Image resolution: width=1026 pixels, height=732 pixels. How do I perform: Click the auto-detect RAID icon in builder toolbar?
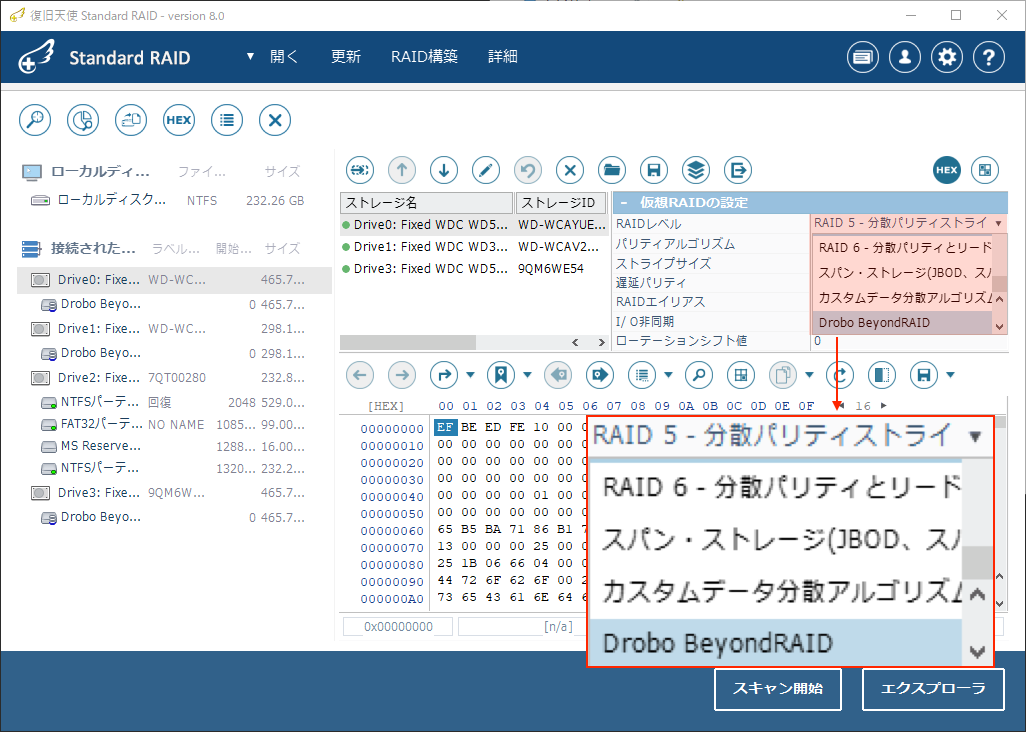click(x=360, y=171)
